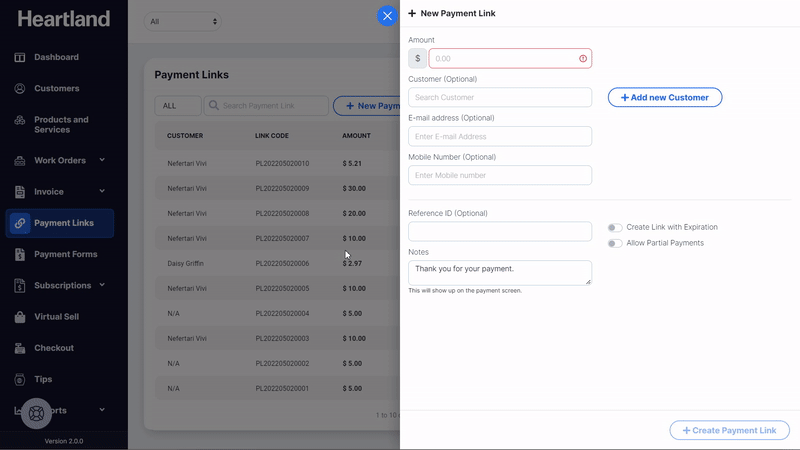The image size is (800, 450).
Task: Expand the Work Orders submenu
Action: pos(102,160)
